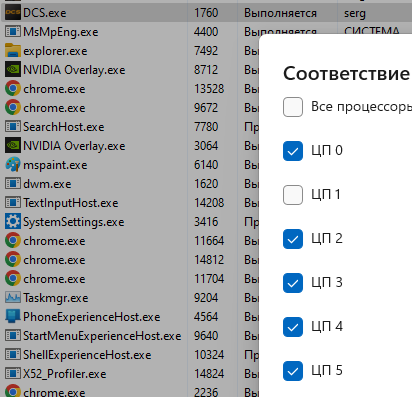Click the "Выполняется" status of DCS.exe

click(280, 13)
